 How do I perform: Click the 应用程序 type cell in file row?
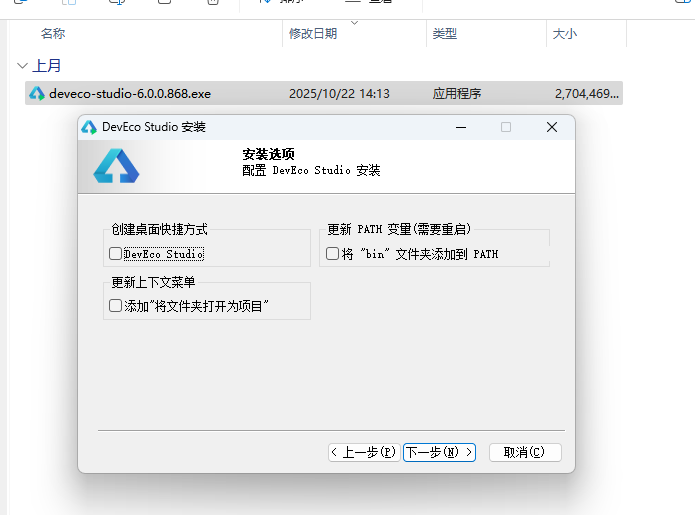point(457,94)
